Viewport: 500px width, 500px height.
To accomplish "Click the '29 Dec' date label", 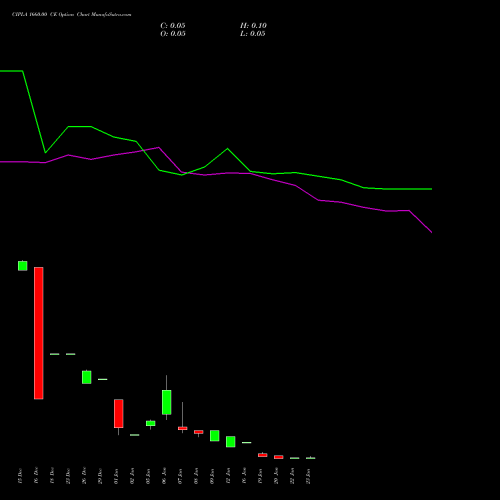I will [100, 476].
